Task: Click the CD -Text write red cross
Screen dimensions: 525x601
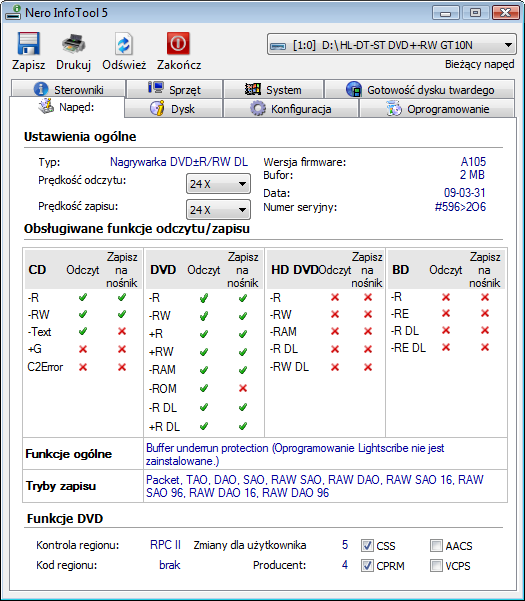Action: 122,331
